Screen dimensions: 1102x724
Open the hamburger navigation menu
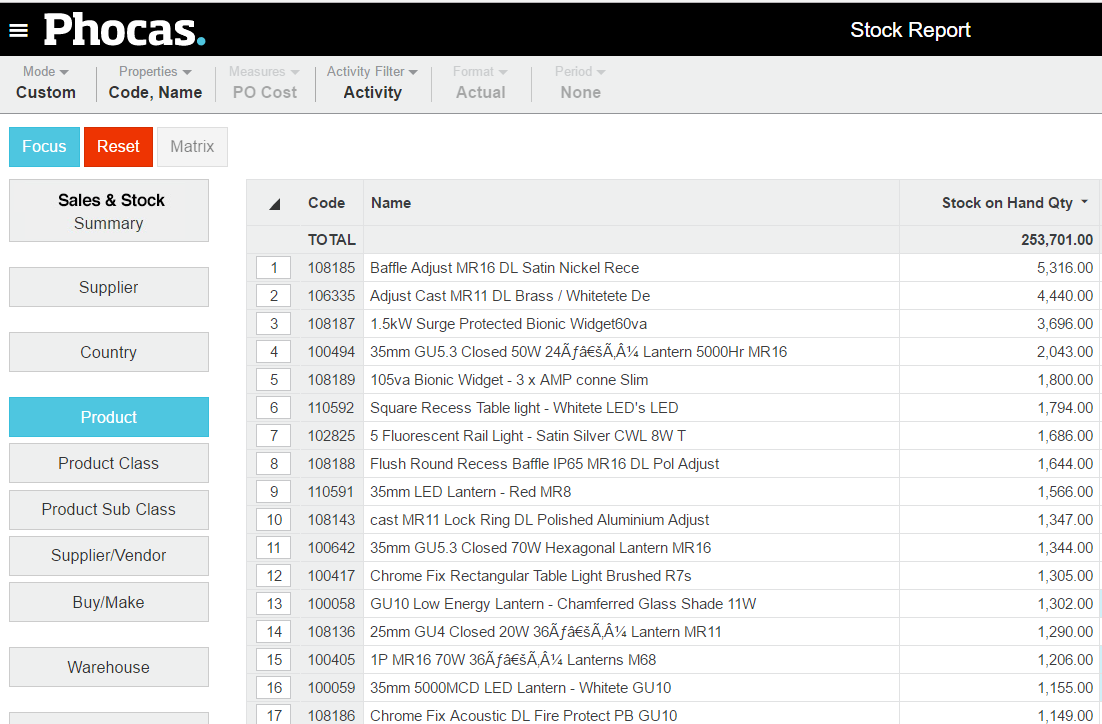tap(18, 29)
